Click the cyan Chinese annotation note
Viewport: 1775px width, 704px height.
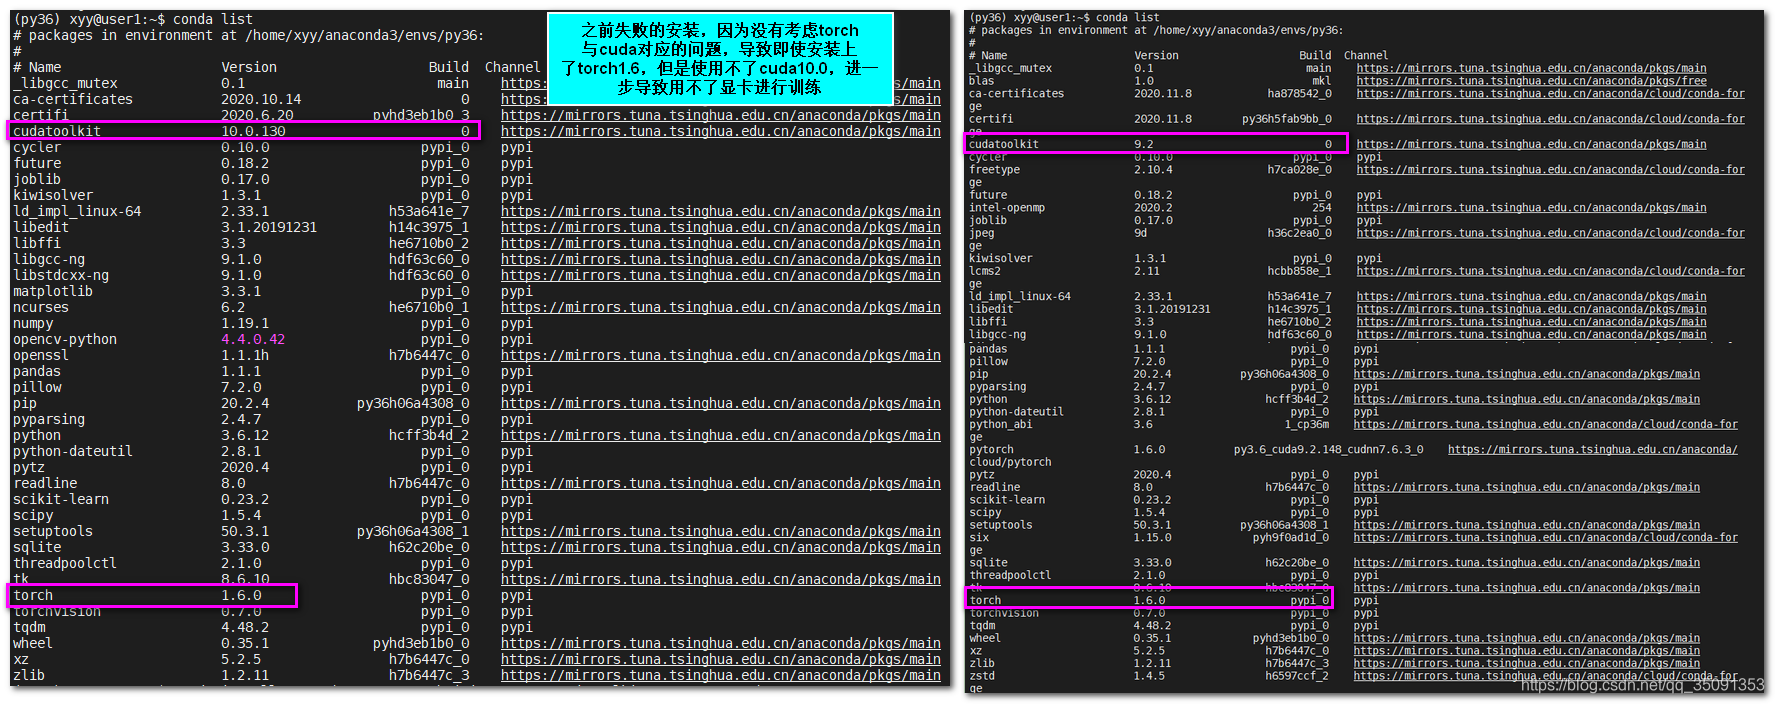(720, 59)
